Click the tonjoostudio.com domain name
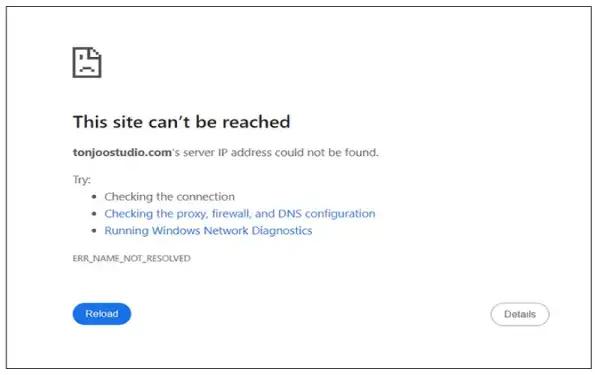This screenshot has height=375, width=600. point(122,152)
